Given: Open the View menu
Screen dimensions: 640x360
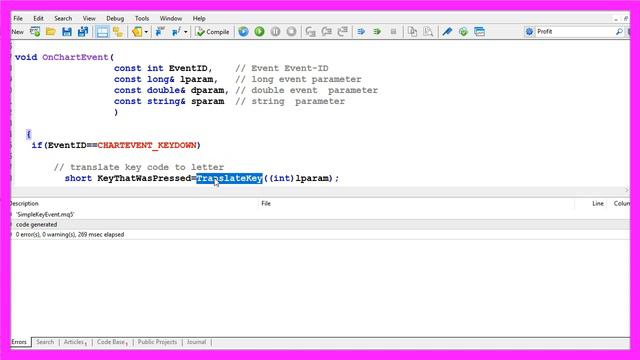Looking at the screenshot, I should point(89,18).
